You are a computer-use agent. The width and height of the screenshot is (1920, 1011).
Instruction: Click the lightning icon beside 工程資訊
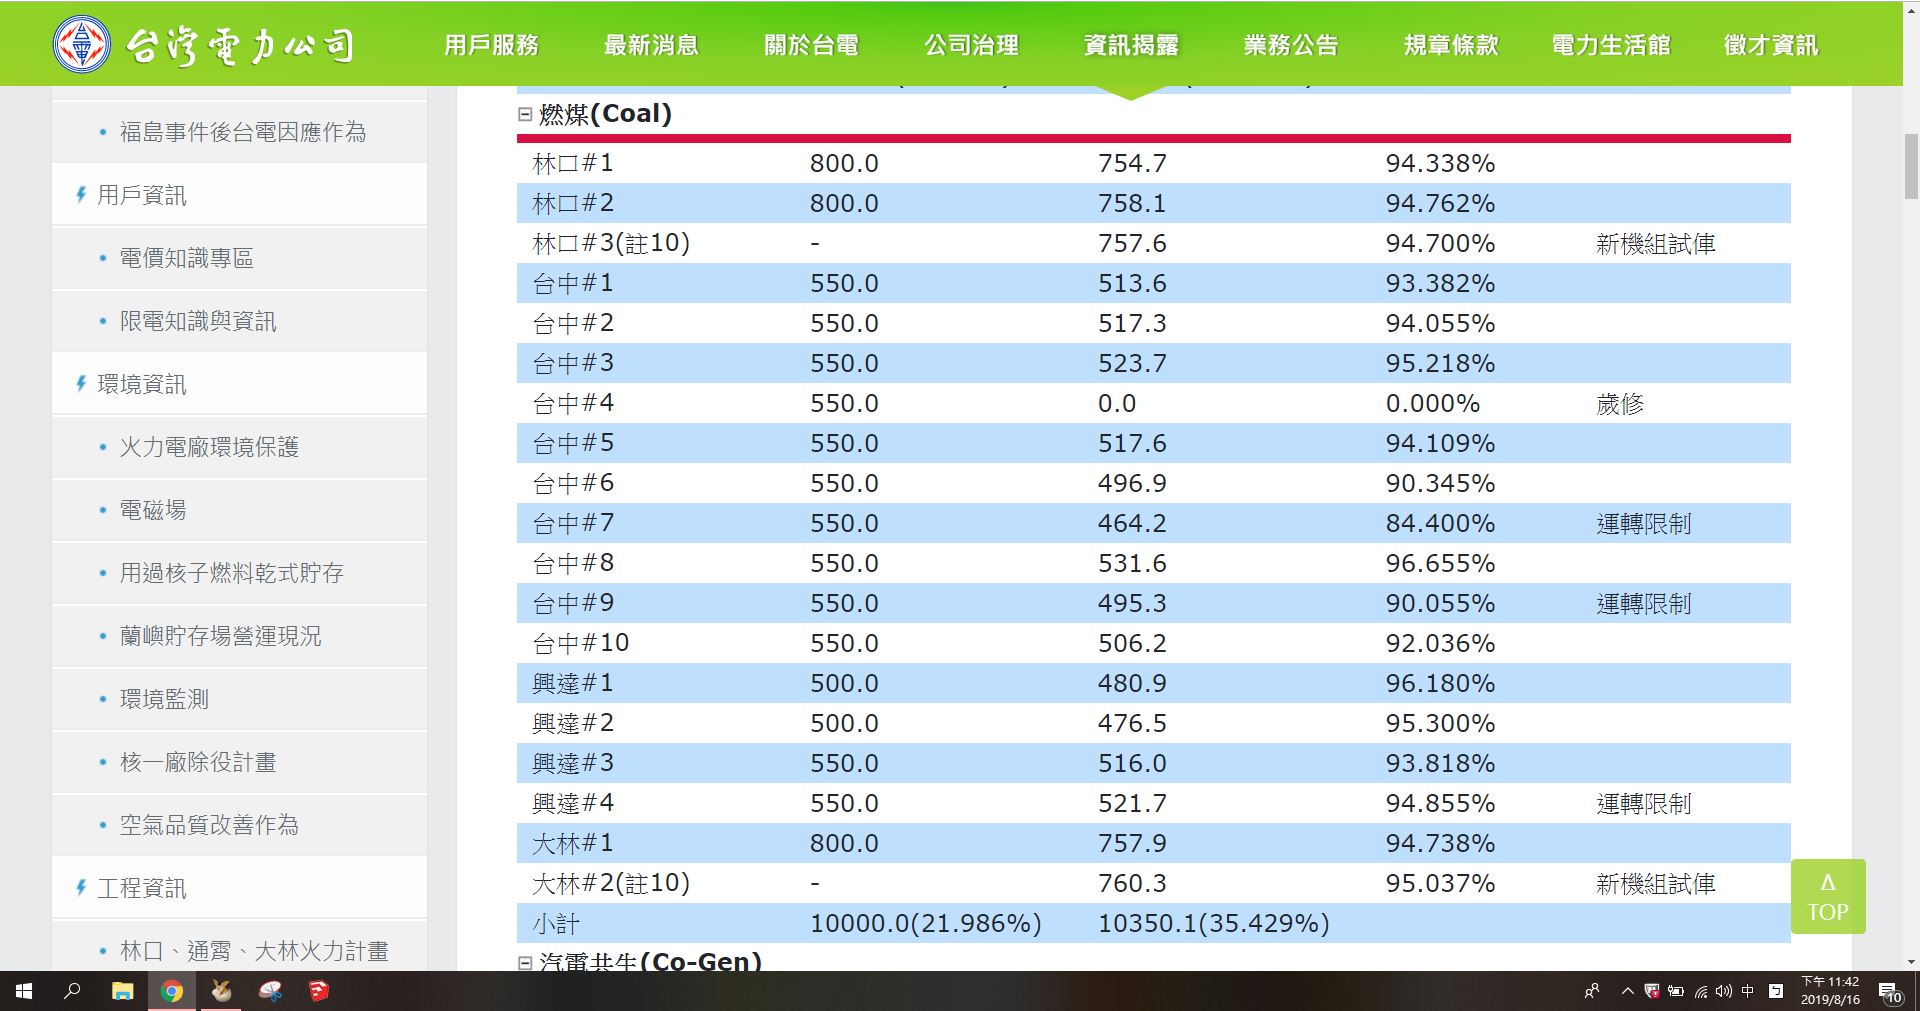tap(81, 888)
